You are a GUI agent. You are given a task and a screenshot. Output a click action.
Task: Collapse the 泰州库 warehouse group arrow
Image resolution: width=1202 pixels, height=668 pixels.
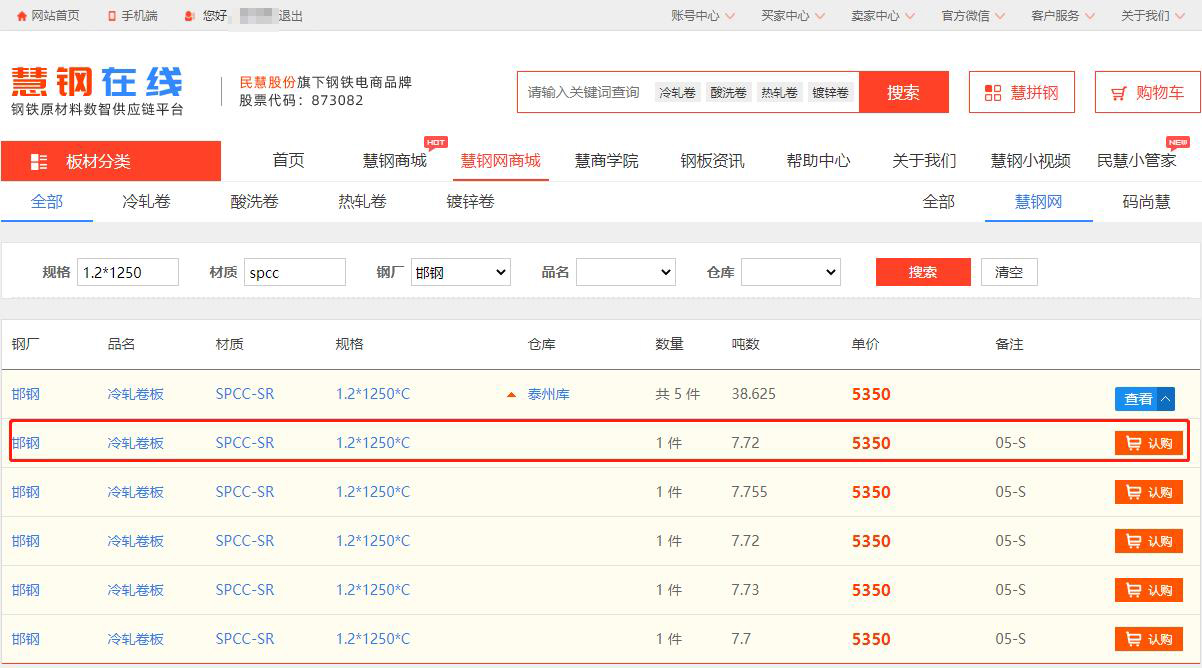coord(512,395)
